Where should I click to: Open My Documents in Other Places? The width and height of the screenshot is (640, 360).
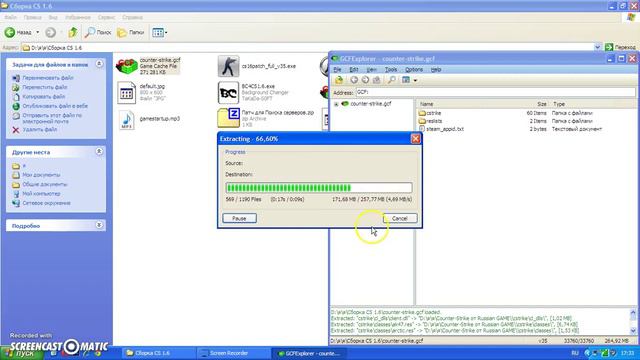41,175
